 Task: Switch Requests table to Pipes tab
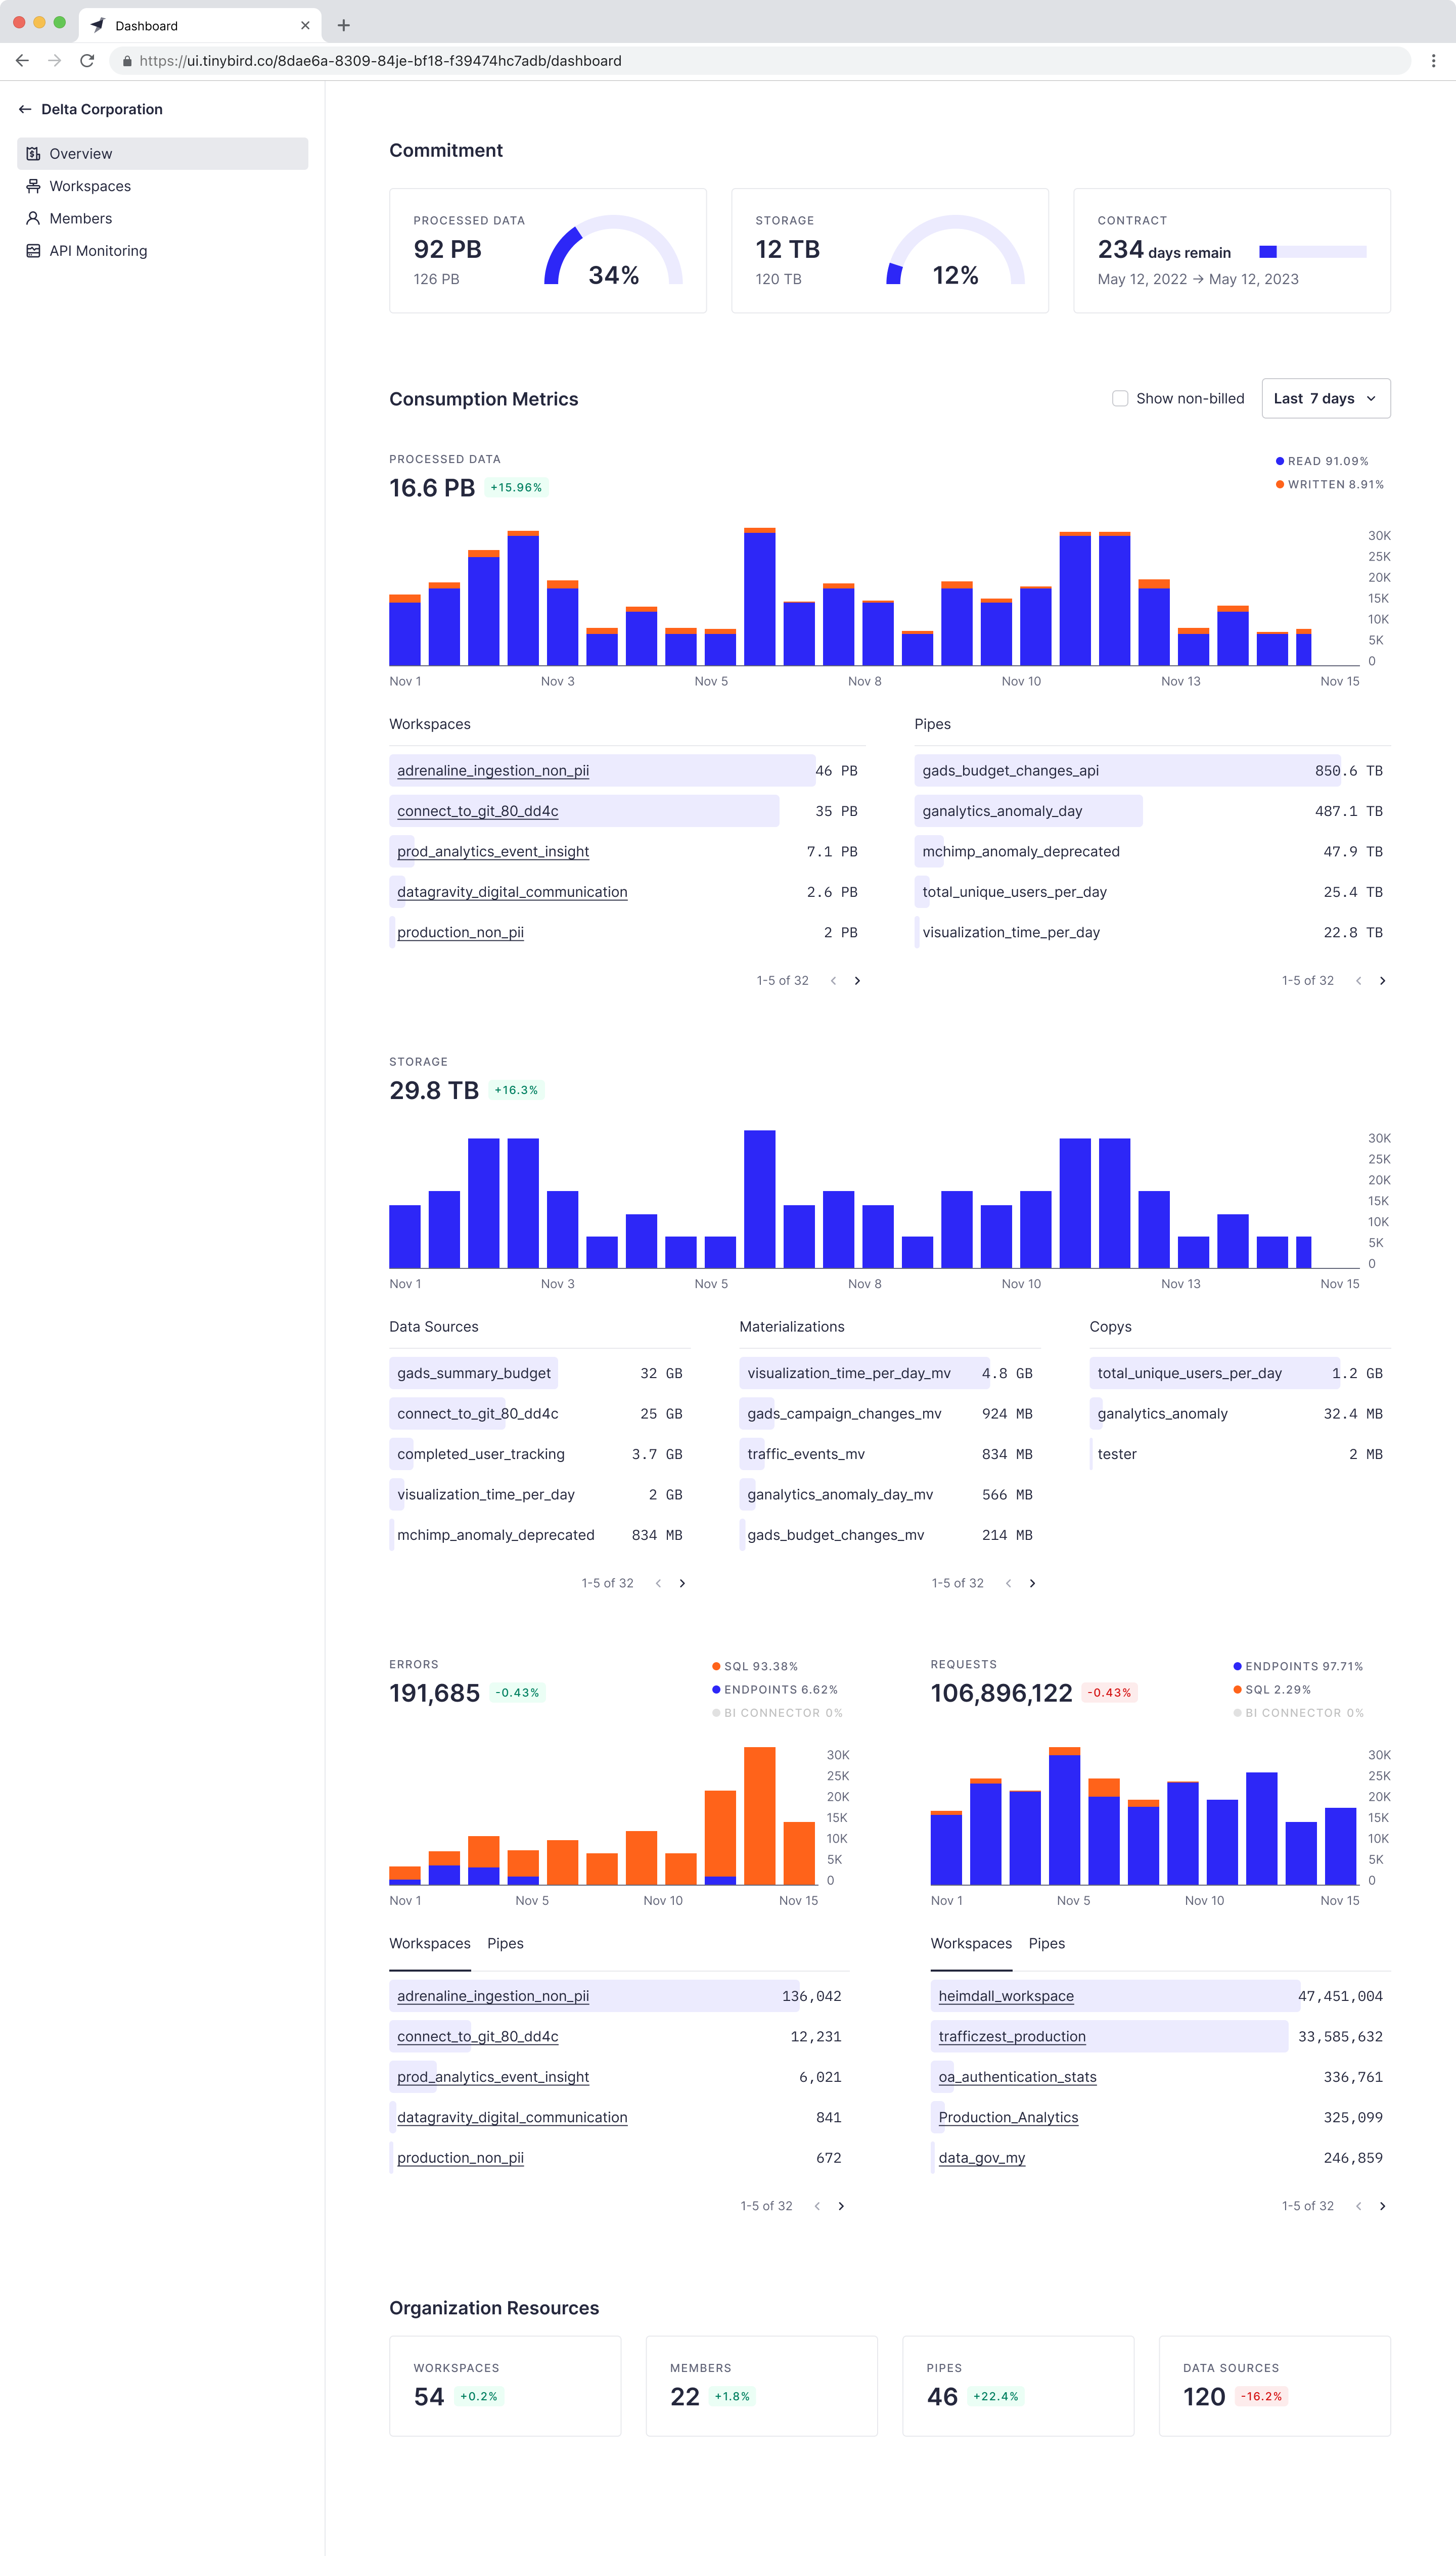[x=1046, y=1943]
